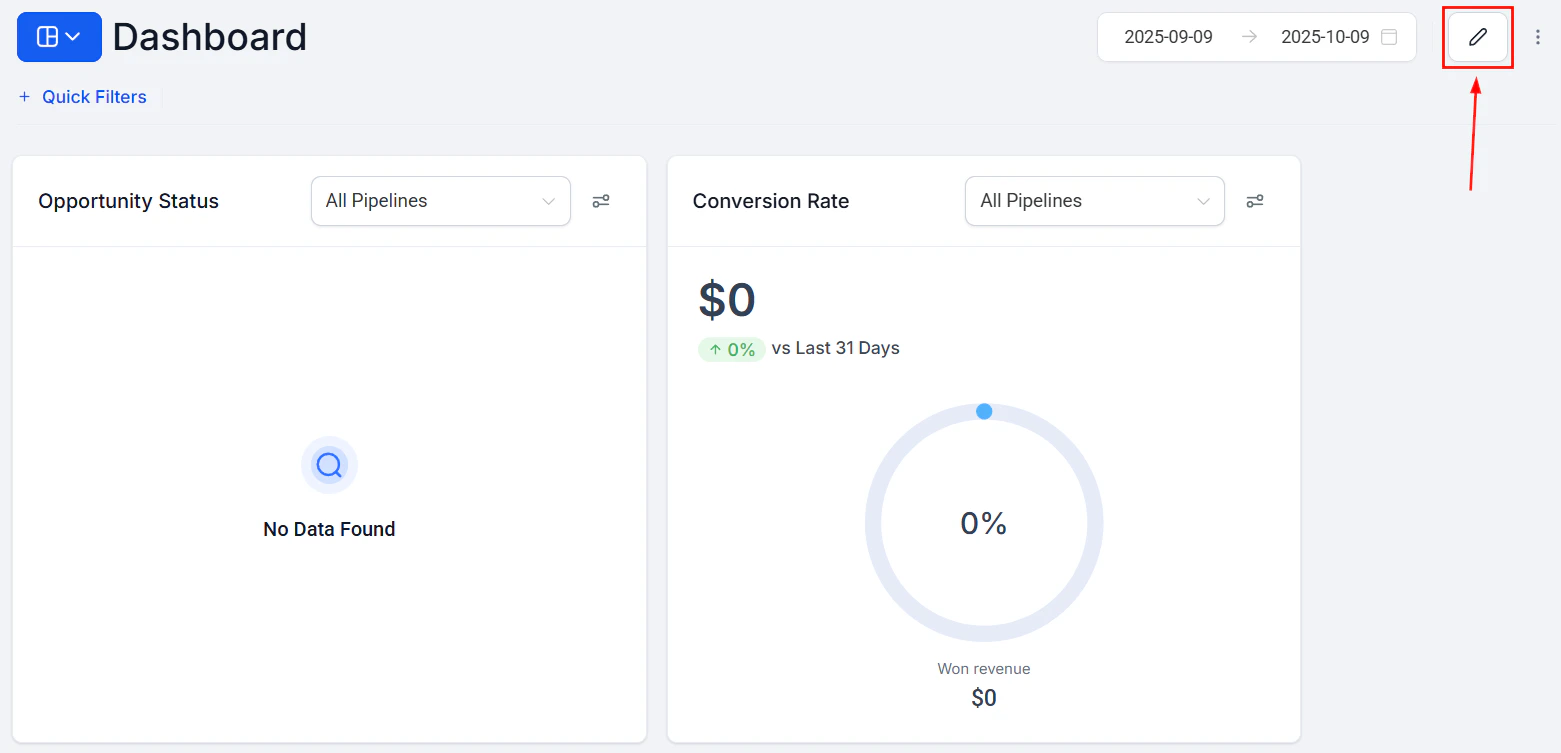Click the Dashboard title
Viewport: 1561px width, 753px height.
coord(209,37)
